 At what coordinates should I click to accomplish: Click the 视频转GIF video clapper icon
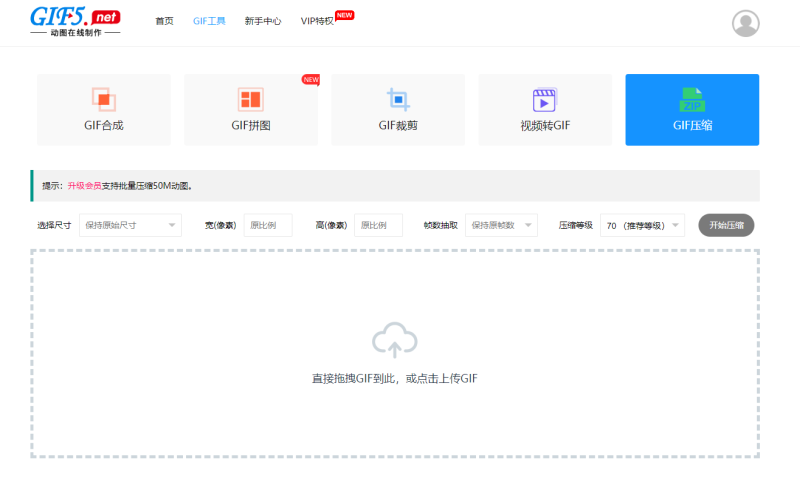tap(544, 99)
